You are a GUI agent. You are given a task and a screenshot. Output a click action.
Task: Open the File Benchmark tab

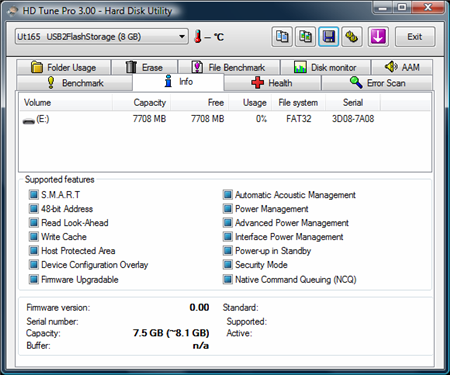tap(229, 67)
